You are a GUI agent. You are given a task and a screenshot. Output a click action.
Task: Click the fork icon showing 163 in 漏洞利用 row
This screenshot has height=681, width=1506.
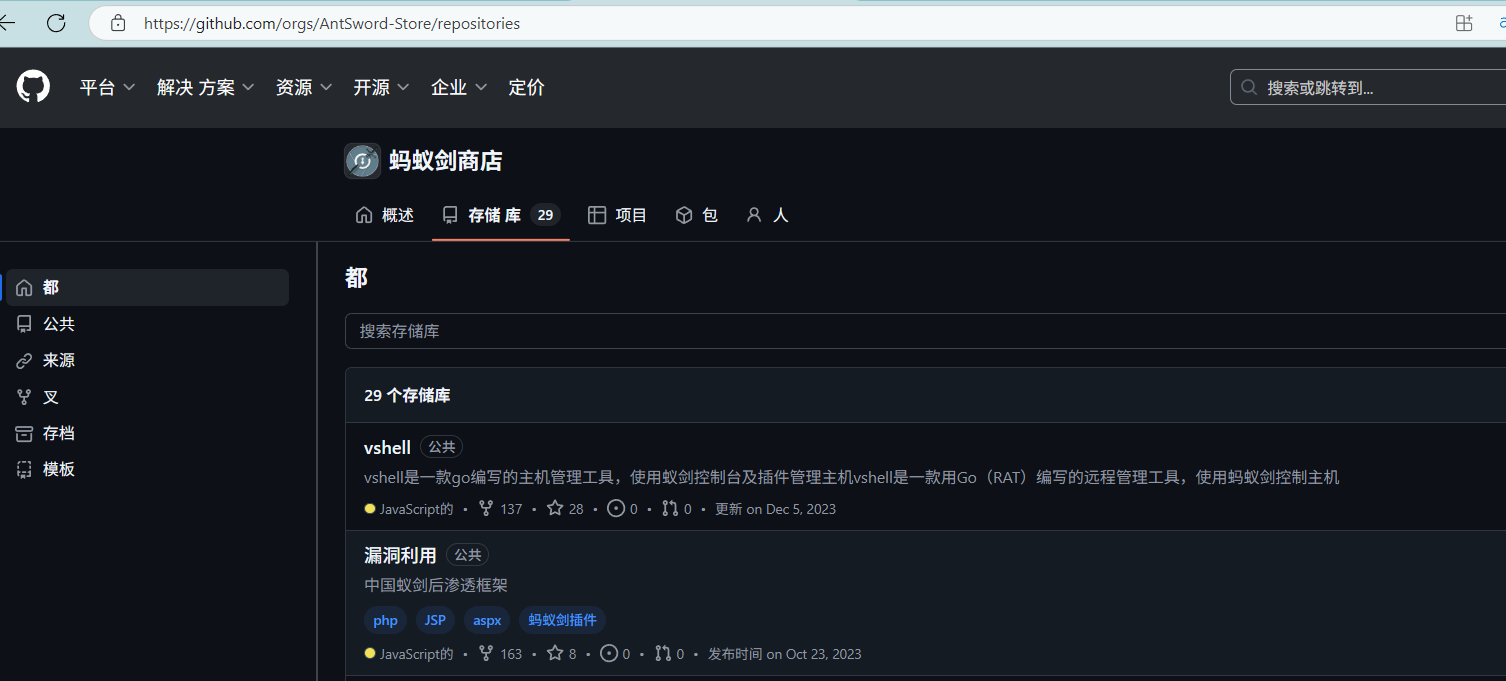[x=486, y=653]
